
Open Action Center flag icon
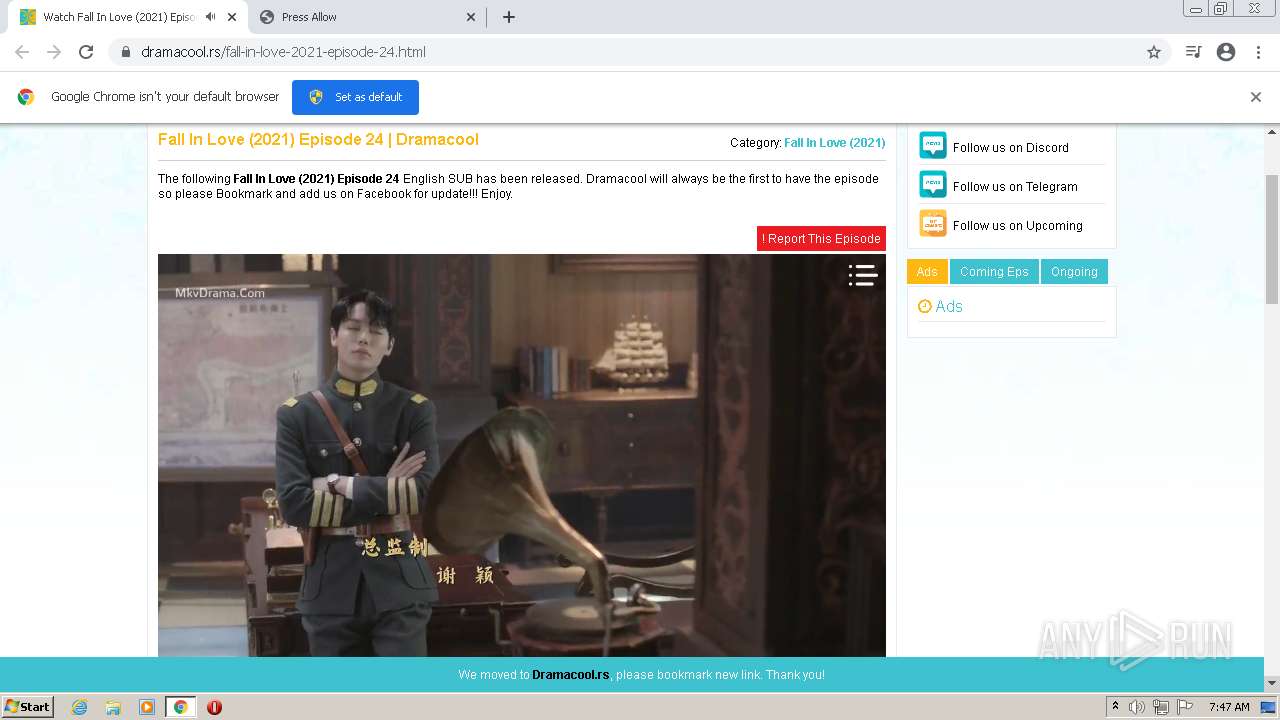(1184, 707)
